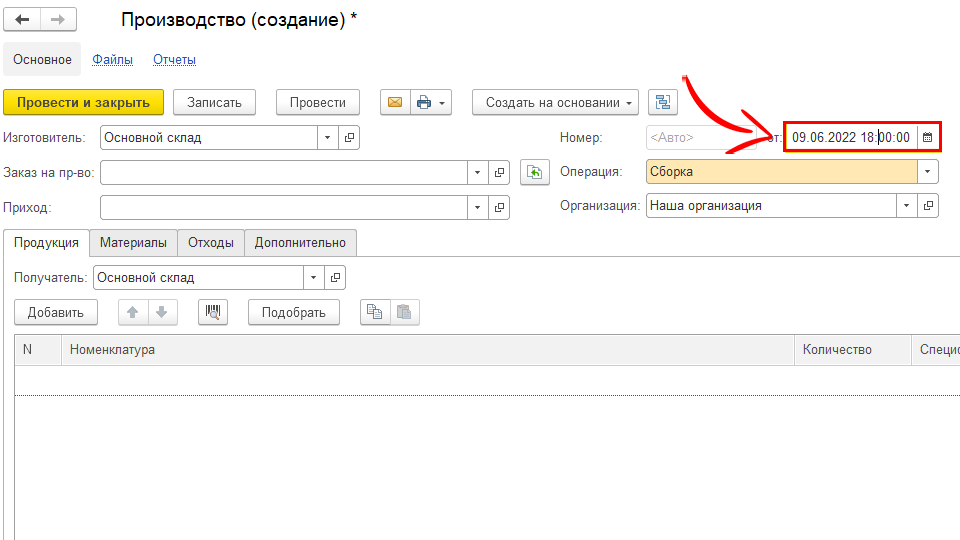Viewport: 960px width, 540px height.
Task: Open the Изготовитель warehouse form icon
Action: (349, 138)
